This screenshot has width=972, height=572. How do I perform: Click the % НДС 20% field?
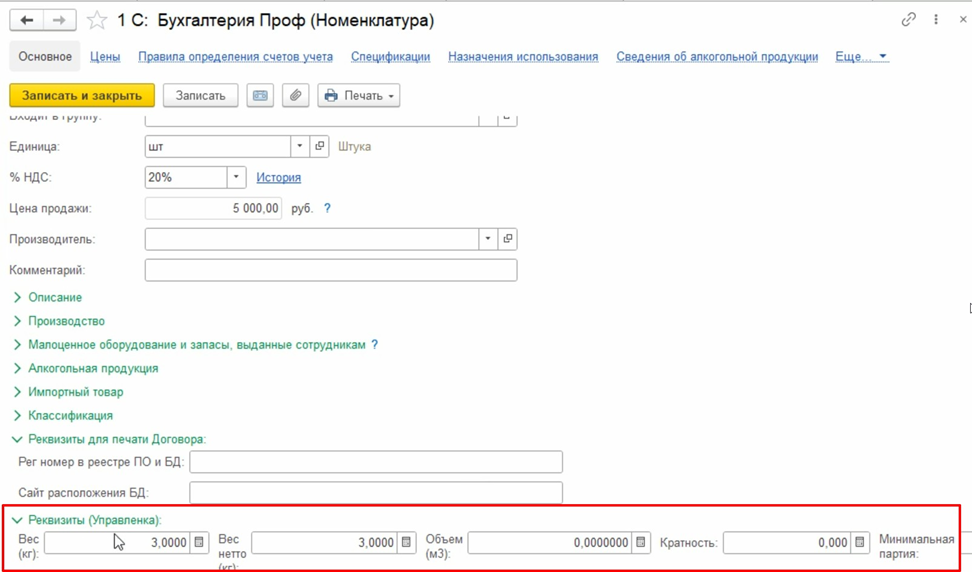coord(186,177)
